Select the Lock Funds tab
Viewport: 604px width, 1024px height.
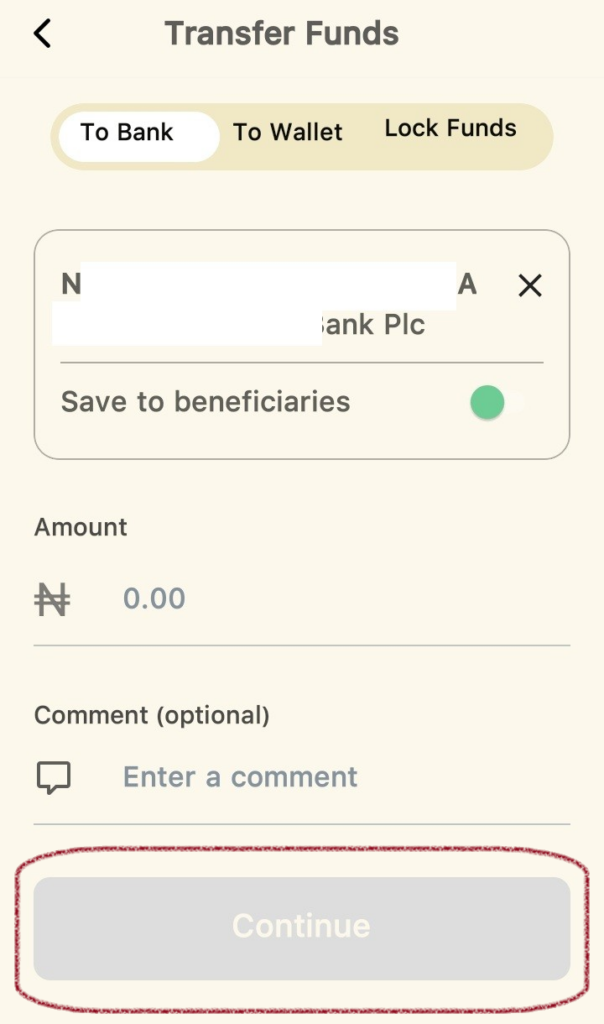click(450, 129)
